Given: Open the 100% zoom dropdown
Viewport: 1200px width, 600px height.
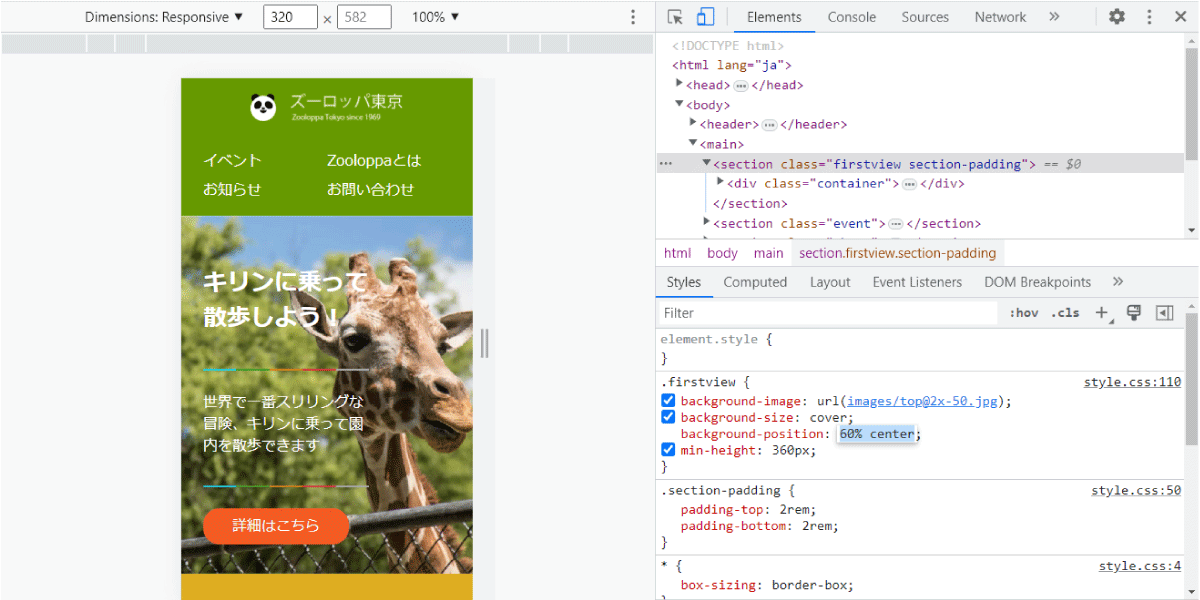Looking at the screenshot, I should [436, 17].
